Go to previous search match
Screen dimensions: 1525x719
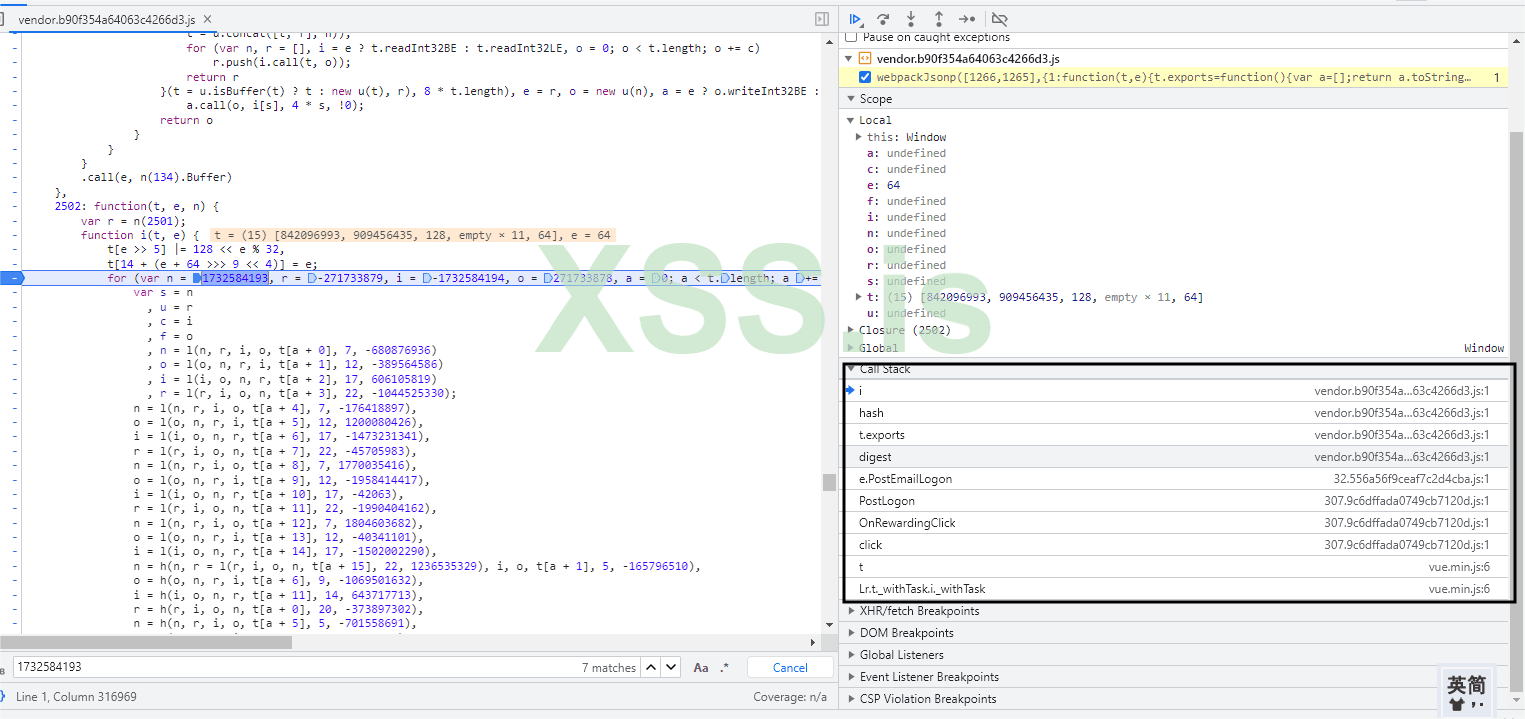pyautogui.click(x=650, y=668)
